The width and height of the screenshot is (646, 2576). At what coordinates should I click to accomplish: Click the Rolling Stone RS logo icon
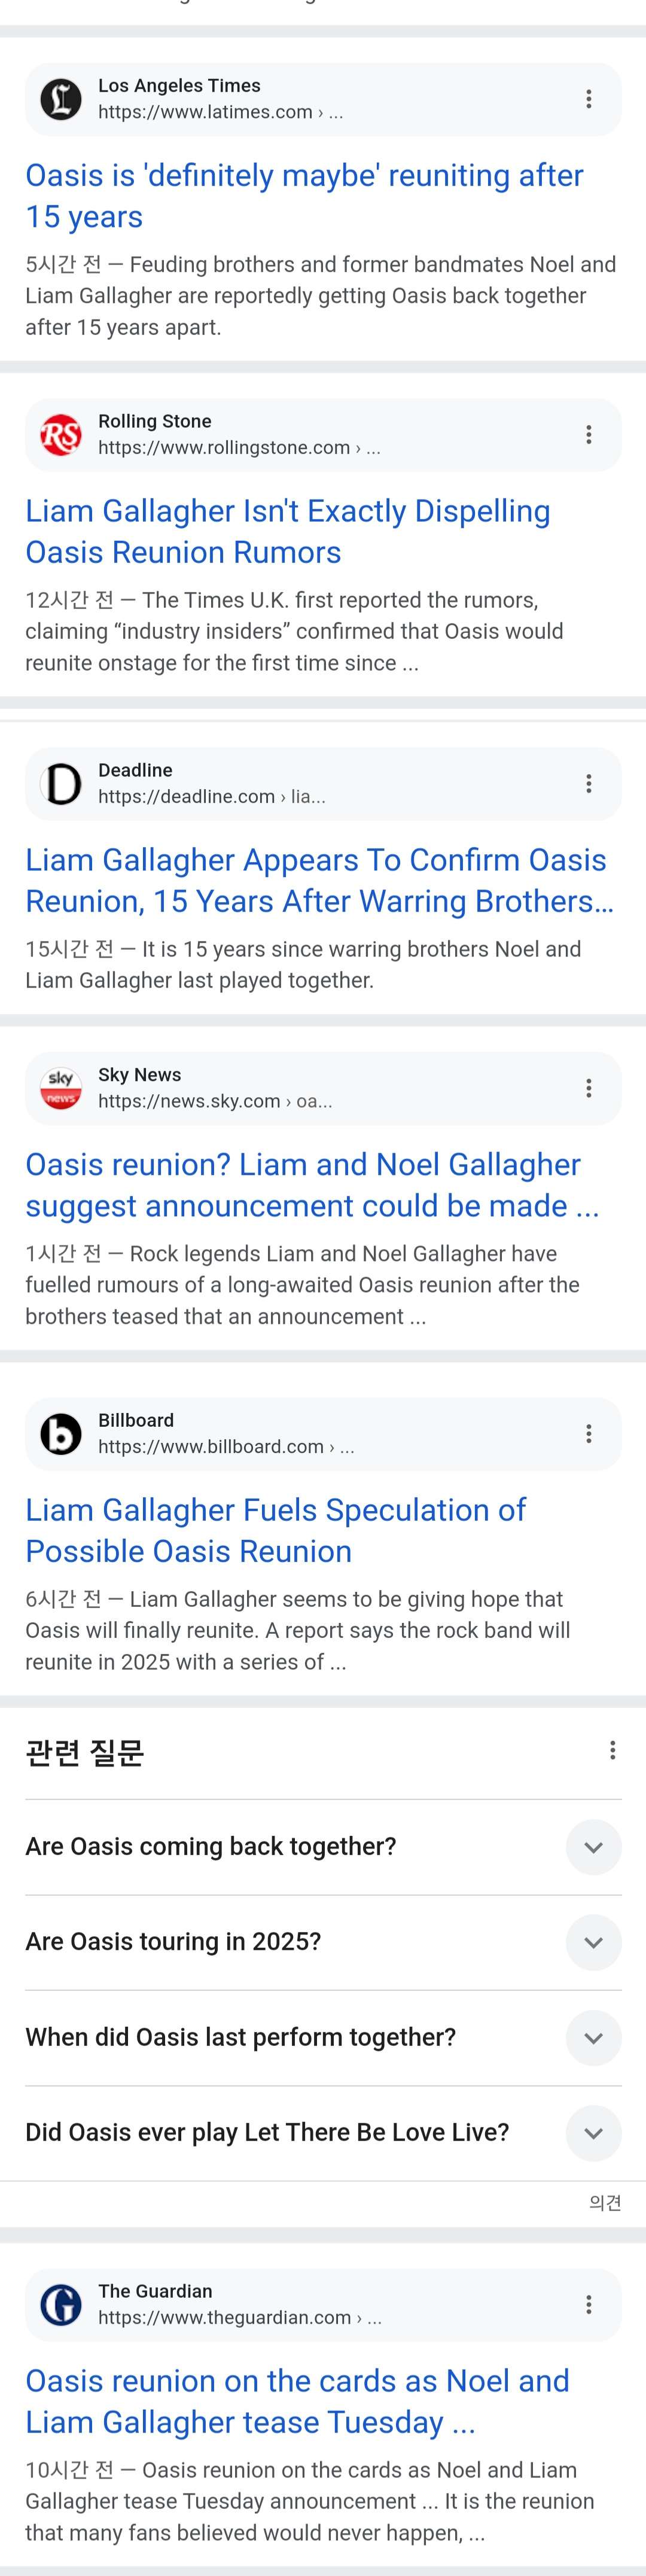point(61,435)
